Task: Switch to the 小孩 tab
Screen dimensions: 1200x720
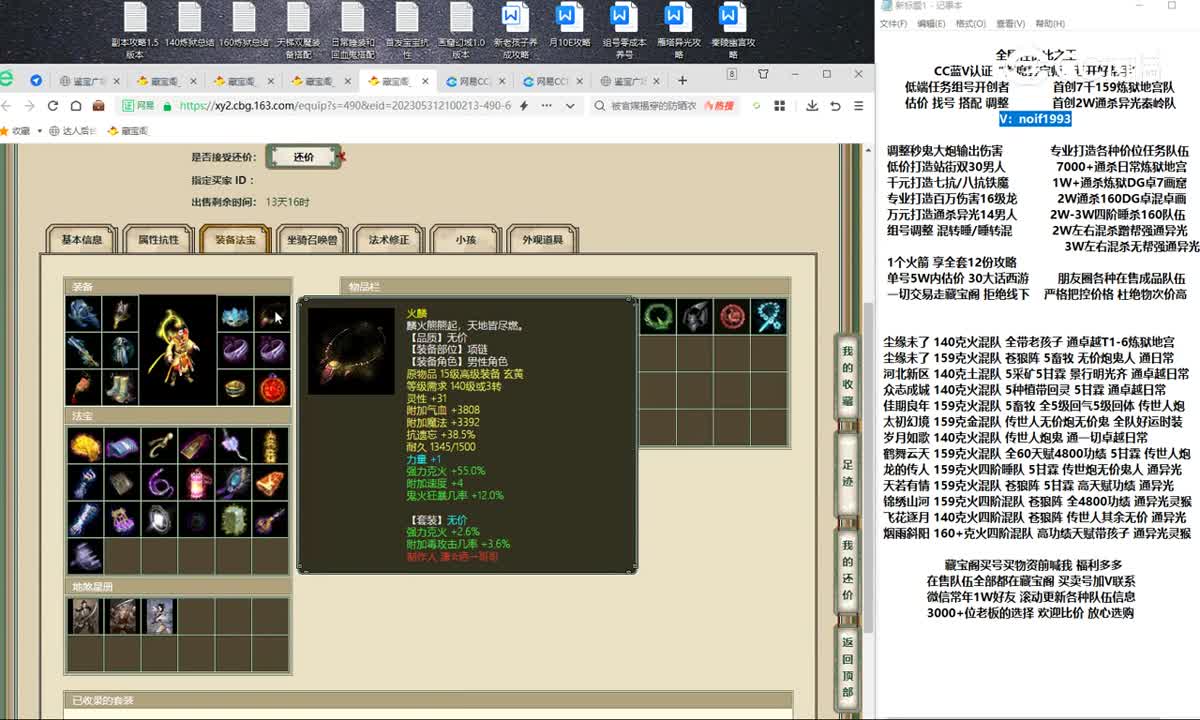Action: point(465,240)
